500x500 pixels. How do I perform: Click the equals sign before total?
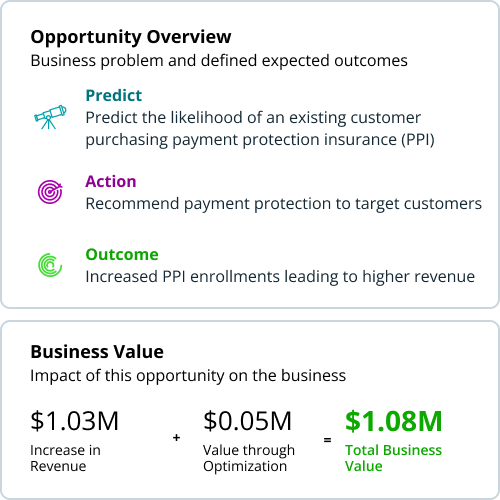point(327,440)
